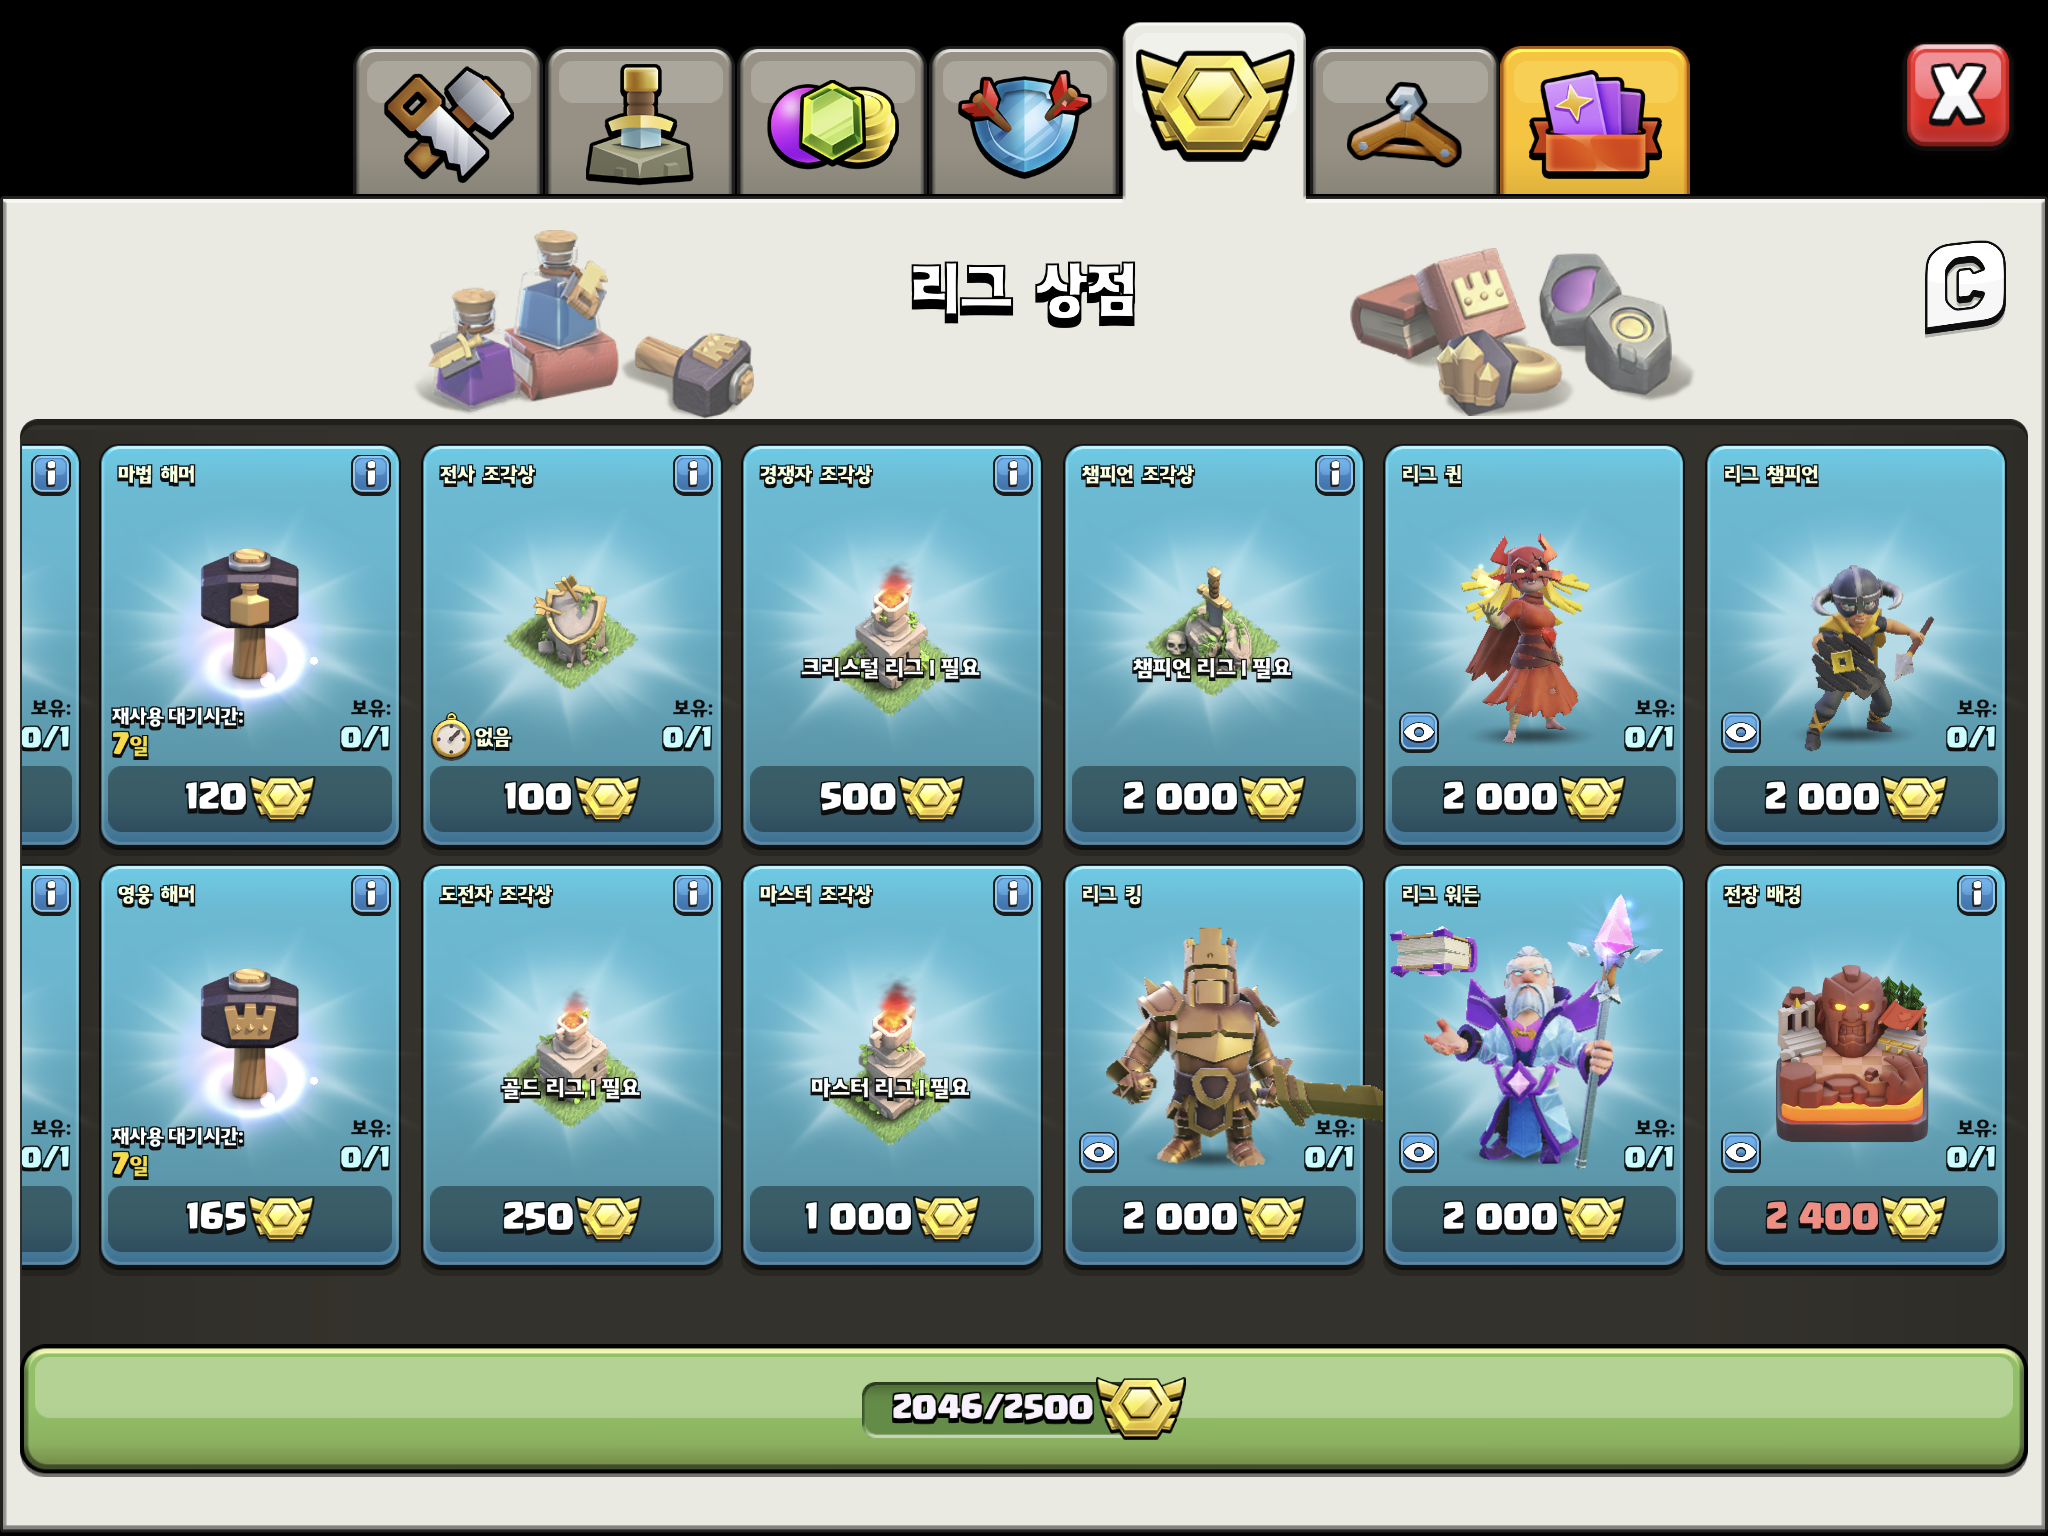The width and height of the screenshot is (2048, 1536).
Task: Click the C league currency icon button
Action: [x=1965, y=287]
